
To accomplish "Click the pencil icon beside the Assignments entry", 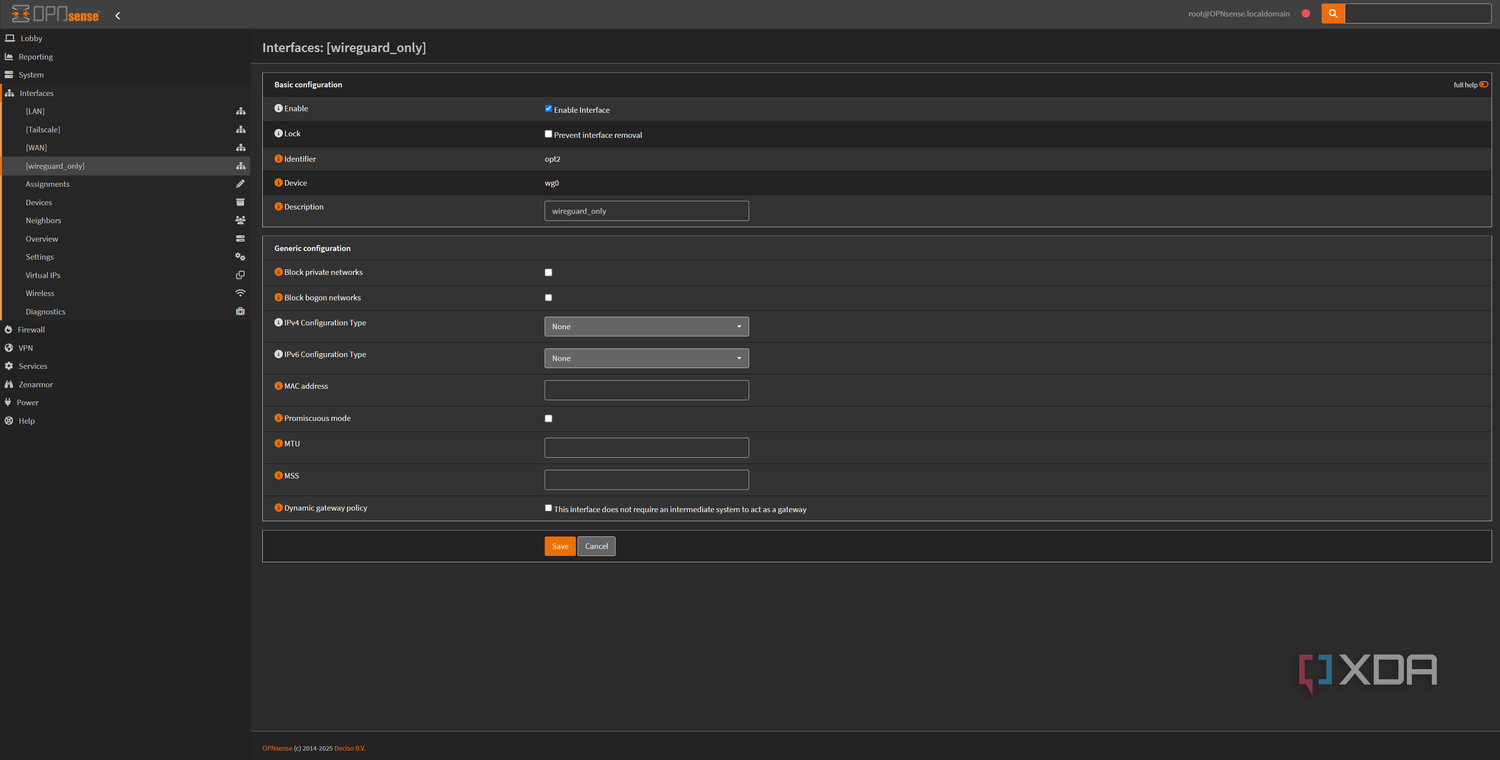I will pos(240,184).
